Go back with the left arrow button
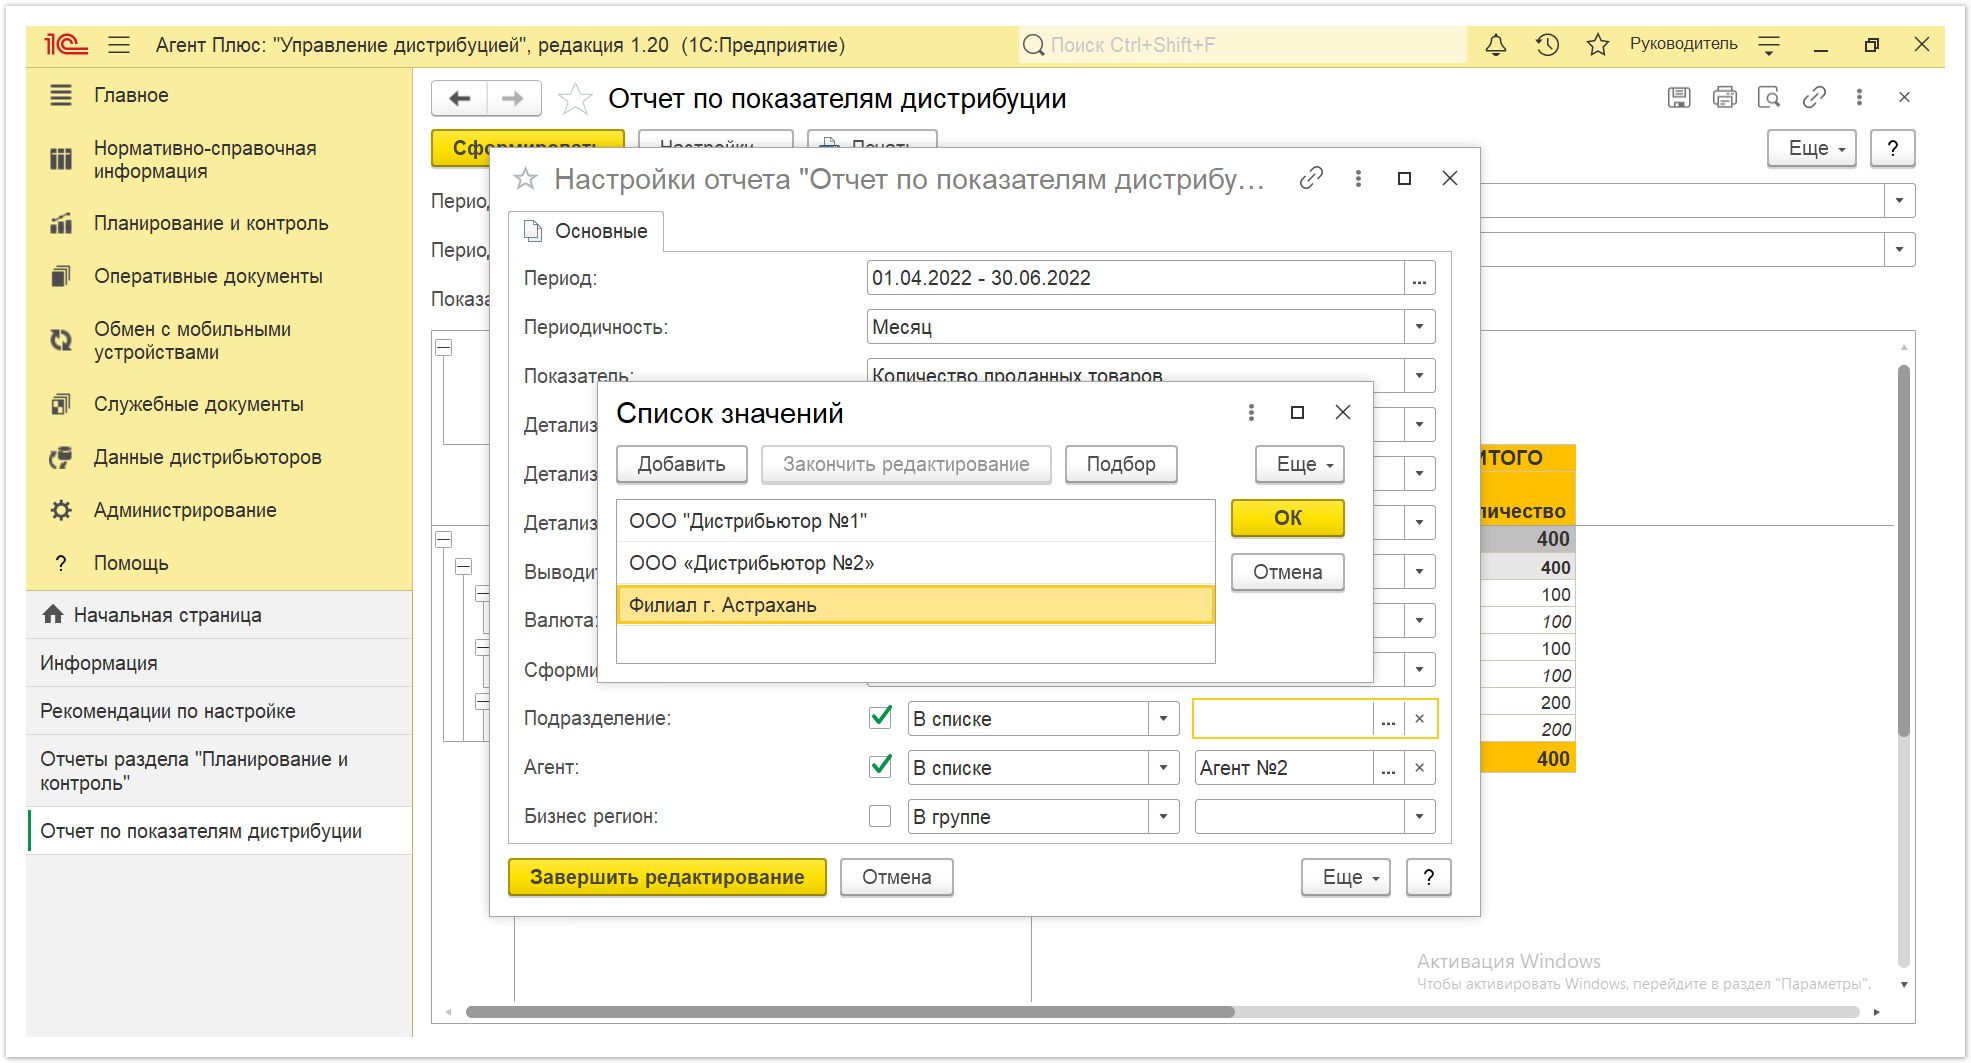The width and height of the screenshot is (1971, 1063). tap(459, 98)
